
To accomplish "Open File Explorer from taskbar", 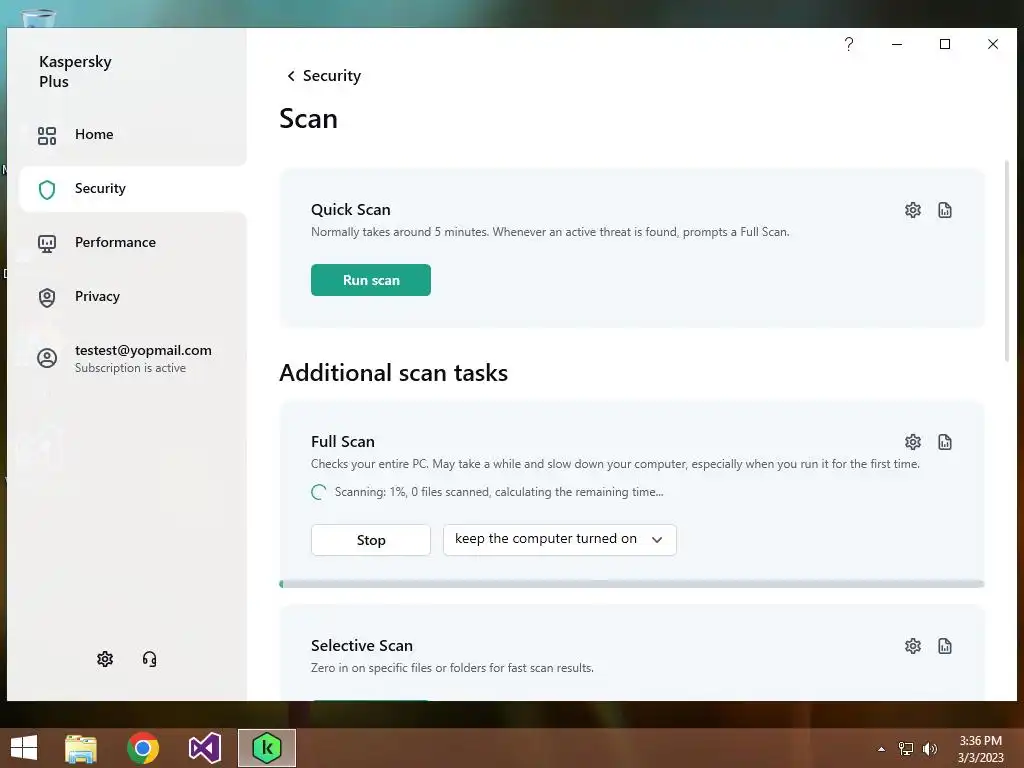I will [x=81, y=748].
